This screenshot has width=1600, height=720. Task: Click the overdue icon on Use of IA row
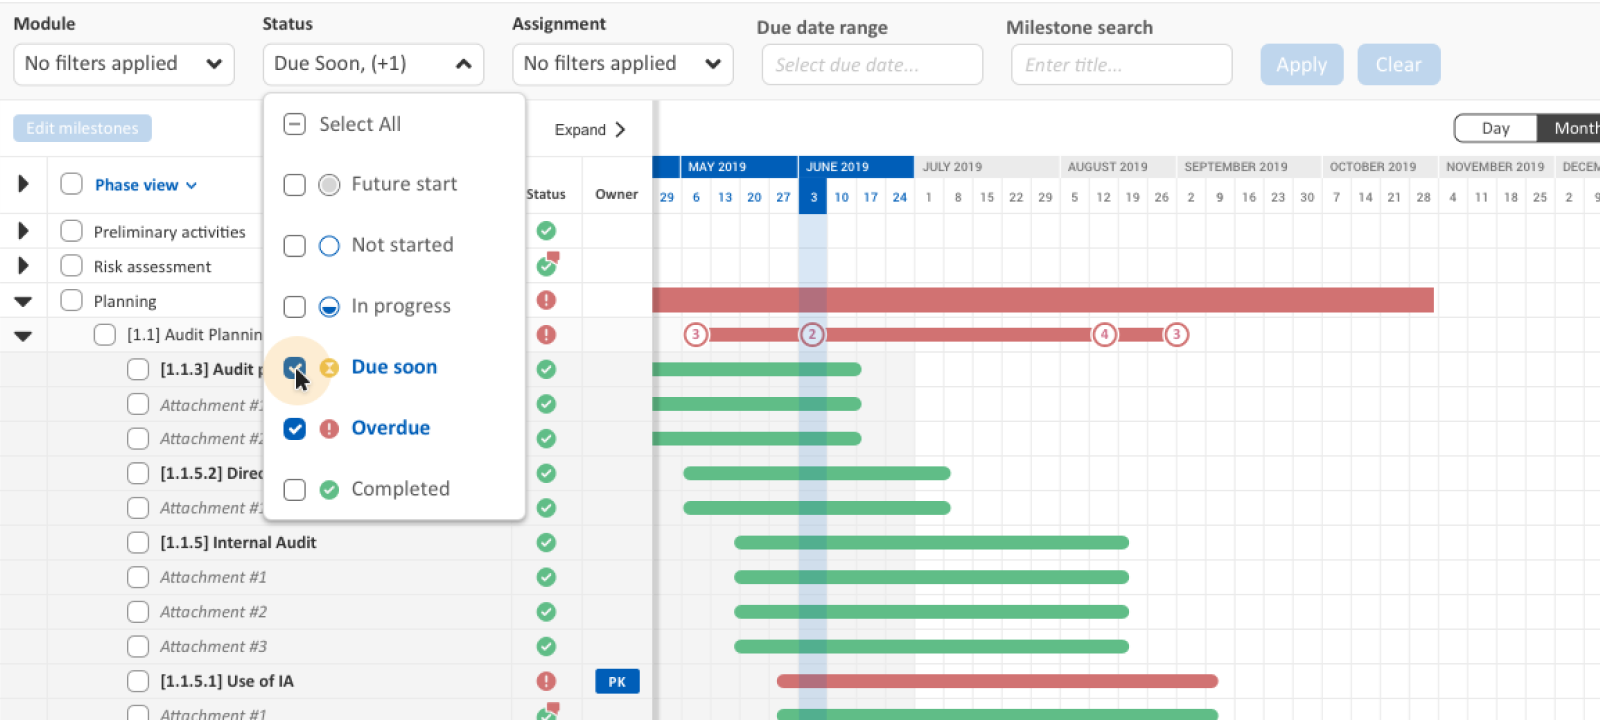[546, 681]
